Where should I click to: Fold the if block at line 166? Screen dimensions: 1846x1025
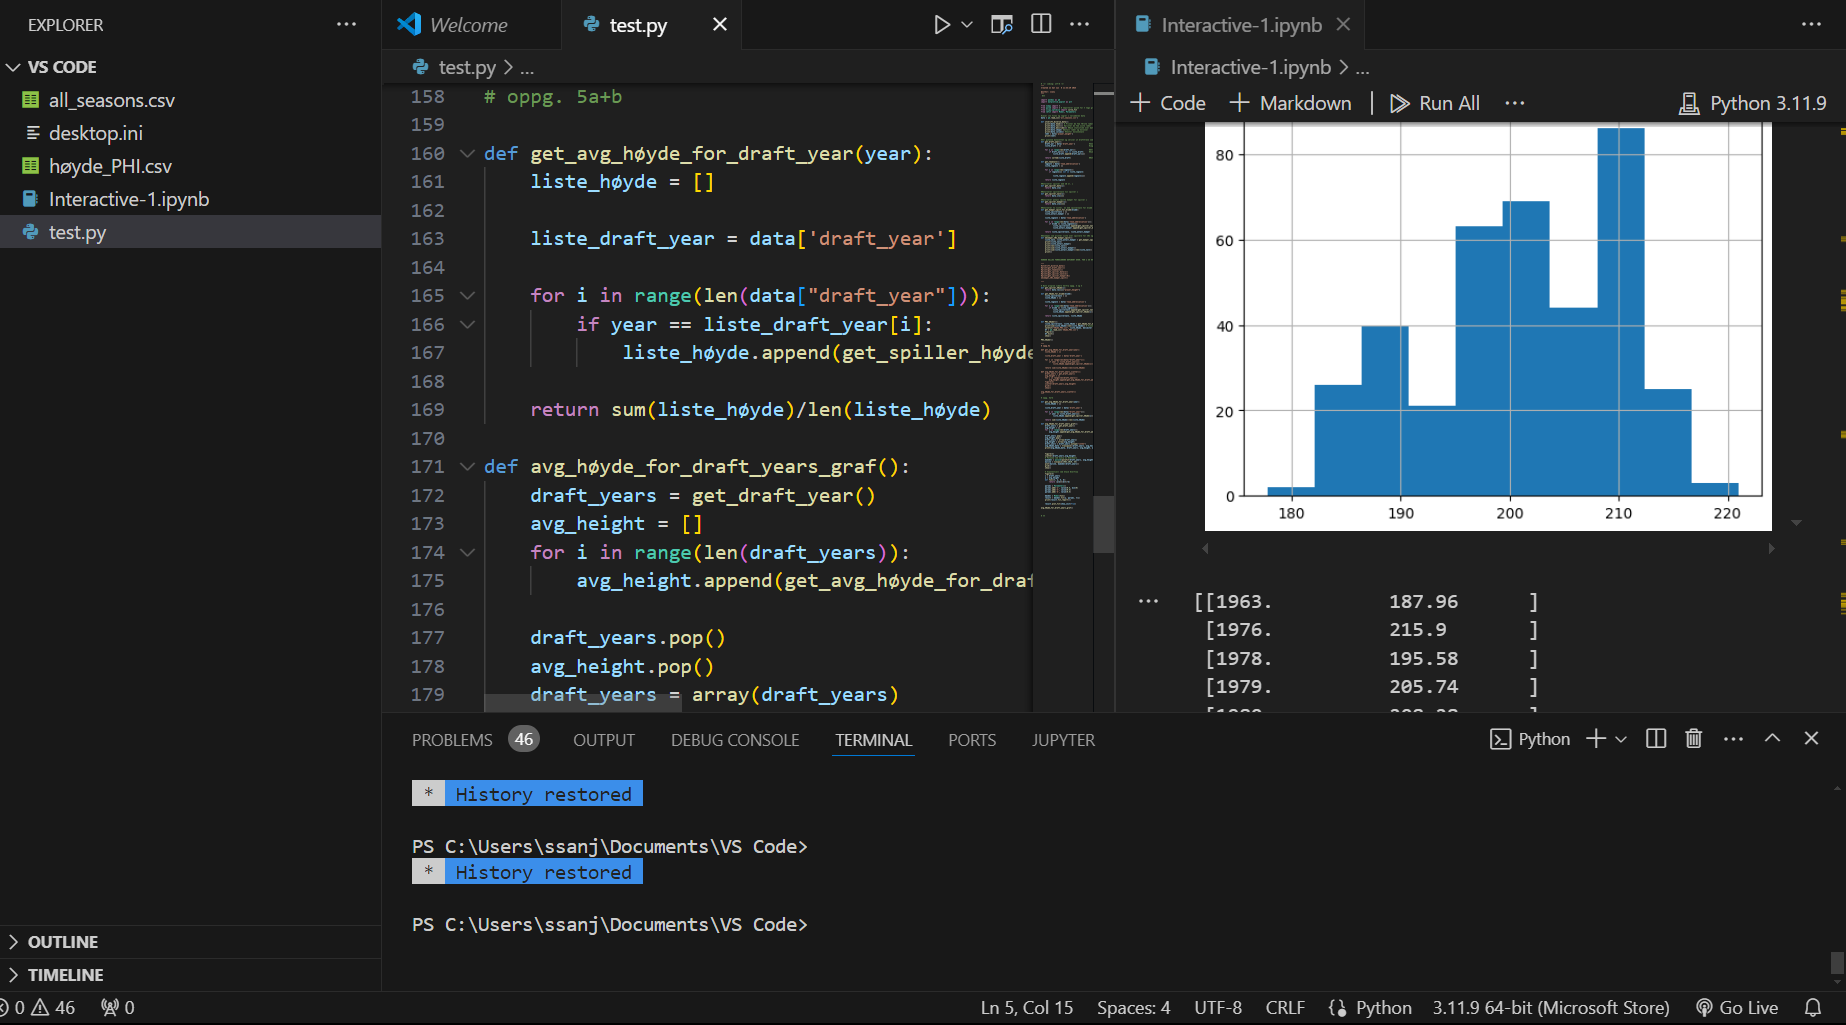467,324
